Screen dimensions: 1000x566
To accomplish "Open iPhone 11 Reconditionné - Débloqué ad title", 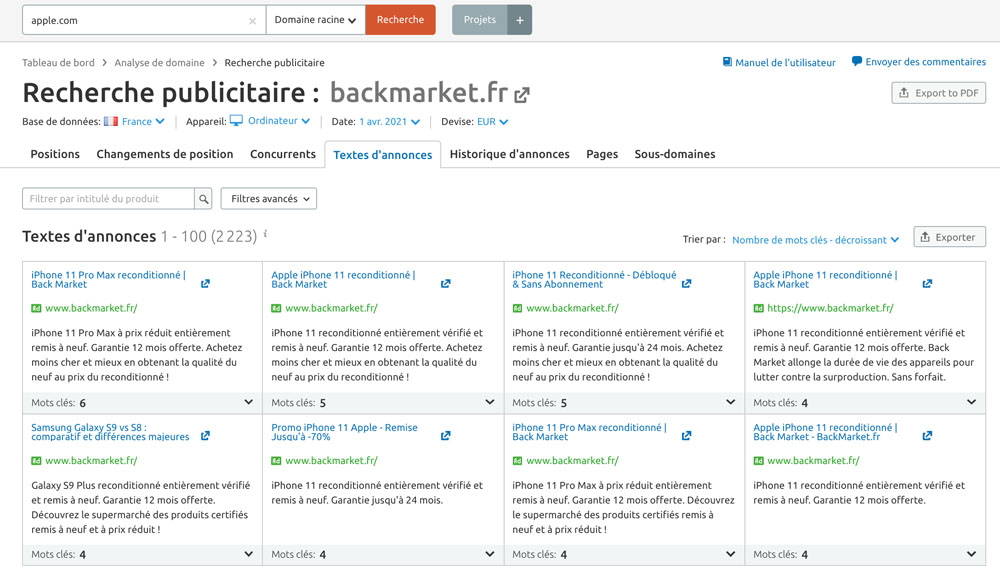I will pos(594,279).
